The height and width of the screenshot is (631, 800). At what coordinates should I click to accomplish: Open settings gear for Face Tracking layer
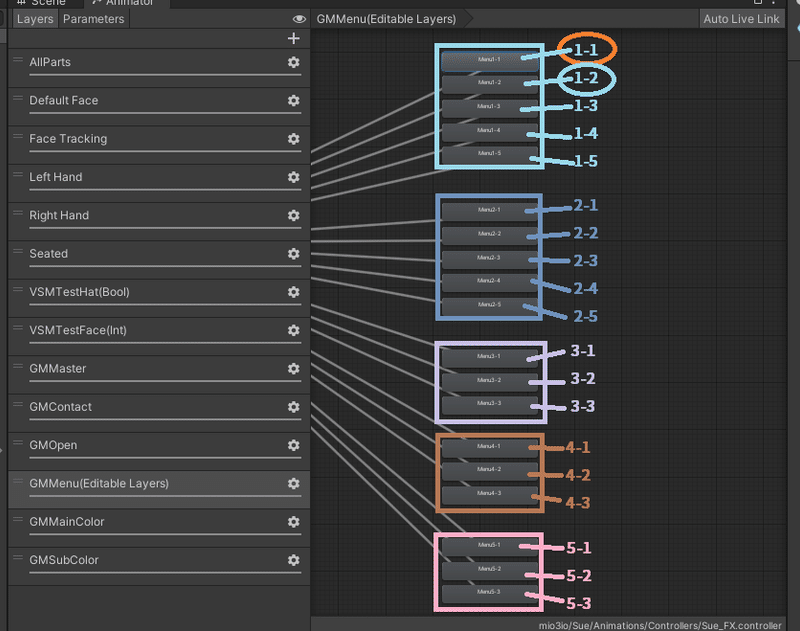tap(293, 139)
